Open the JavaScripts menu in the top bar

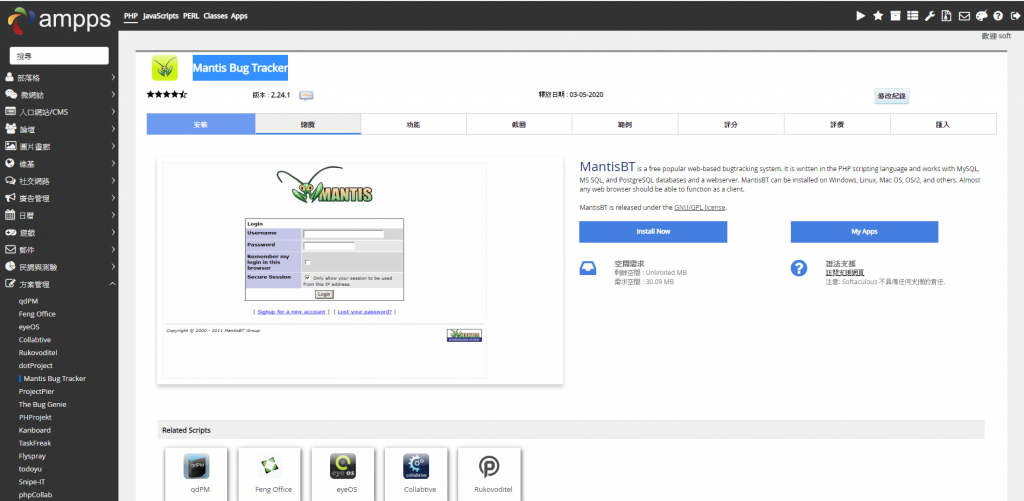(161, 16)
